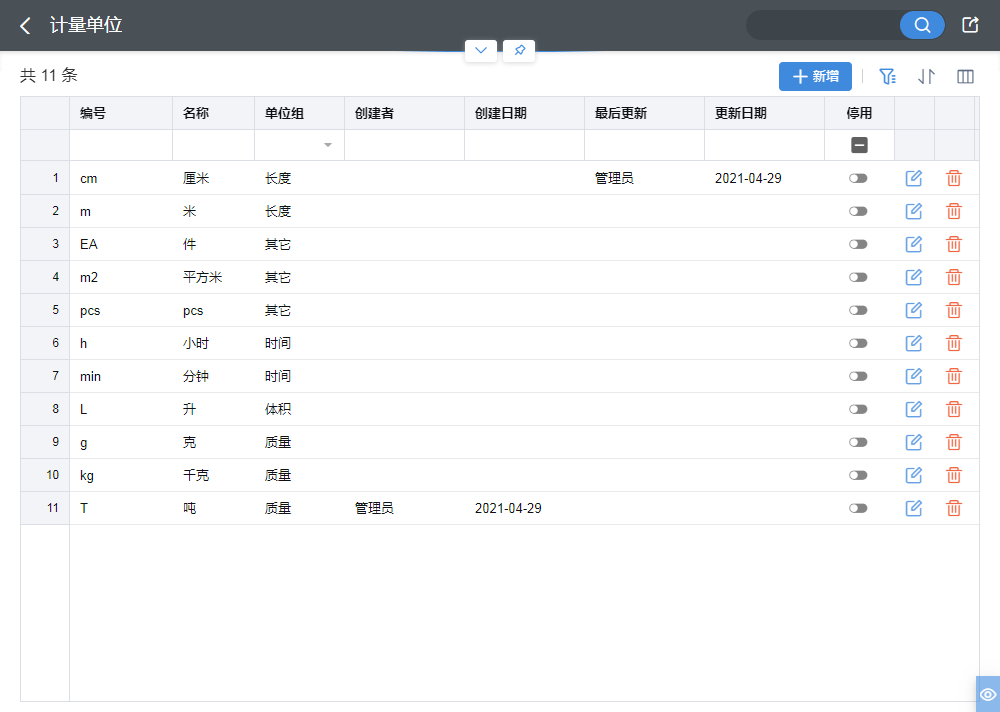This screenshot has height=712, width=1000.
Task: Edit the T (吨) row
Action: [914, 508]
